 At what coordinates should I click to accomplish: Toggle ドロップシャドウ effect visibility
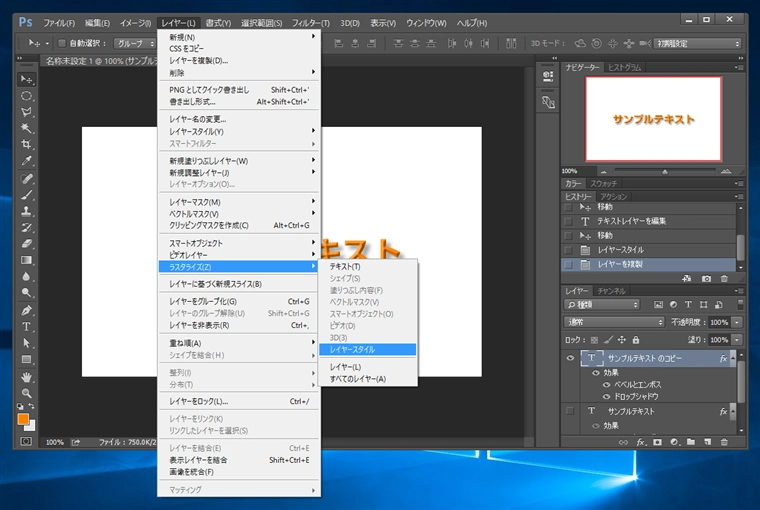tap(606, 397)
